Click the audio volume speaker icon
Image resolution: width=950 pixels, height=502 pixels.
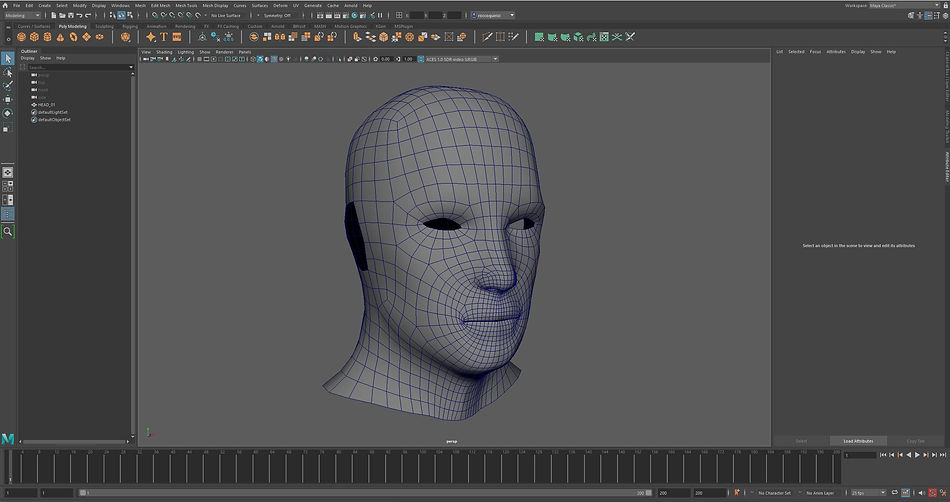pos(922,493)
